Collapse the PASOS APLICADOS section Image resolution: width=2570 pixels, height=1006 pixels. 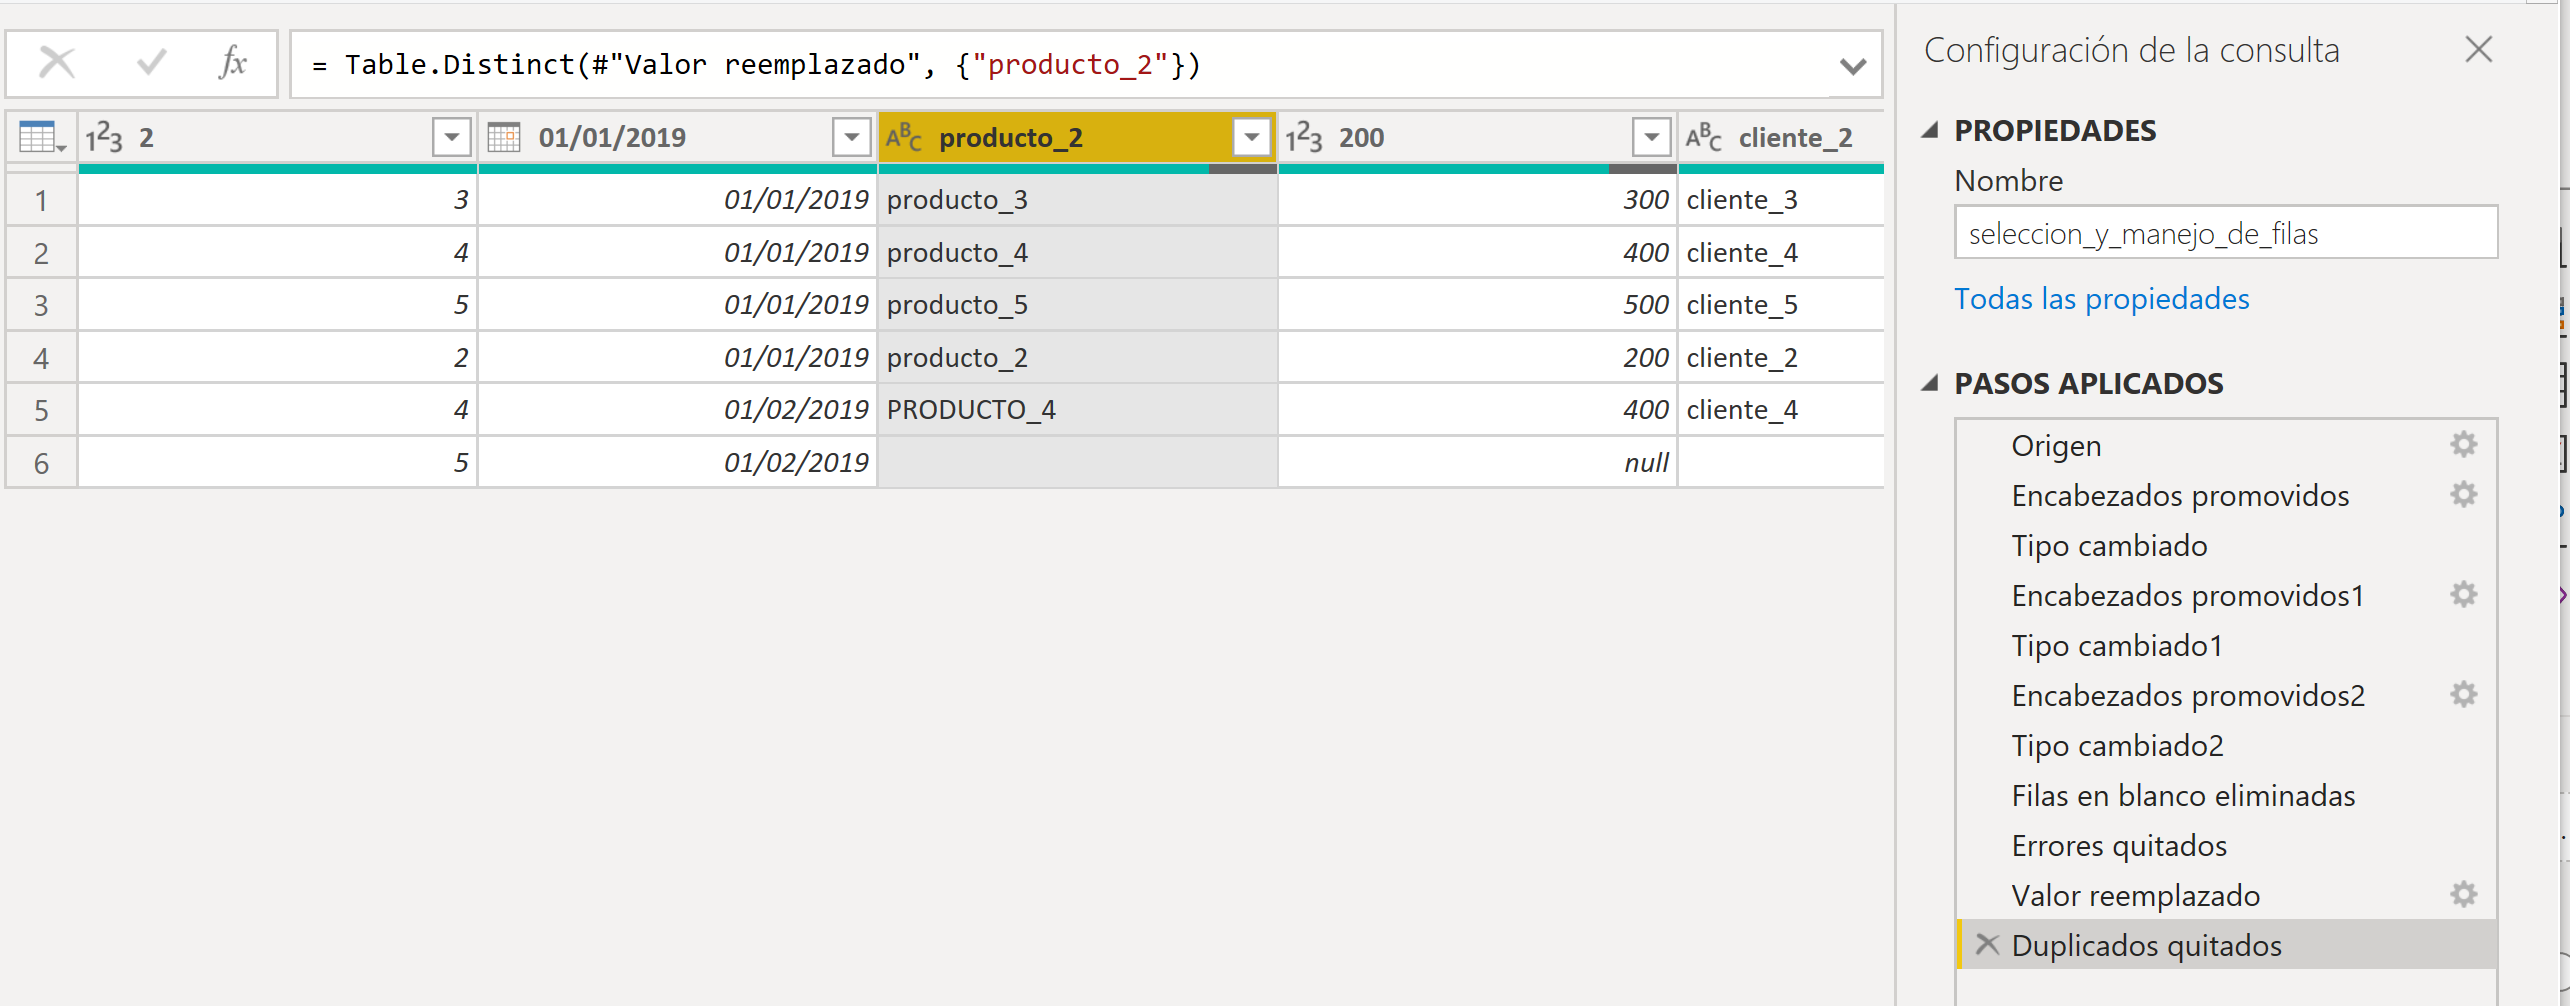coord(1930,383)
